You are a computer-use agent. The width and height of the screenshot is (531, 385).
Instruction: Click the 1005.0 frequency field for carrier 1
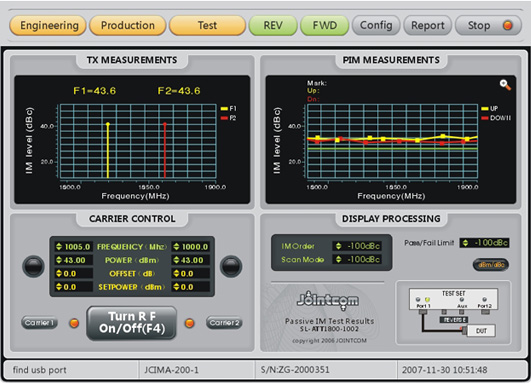click(x=73, y=247)
